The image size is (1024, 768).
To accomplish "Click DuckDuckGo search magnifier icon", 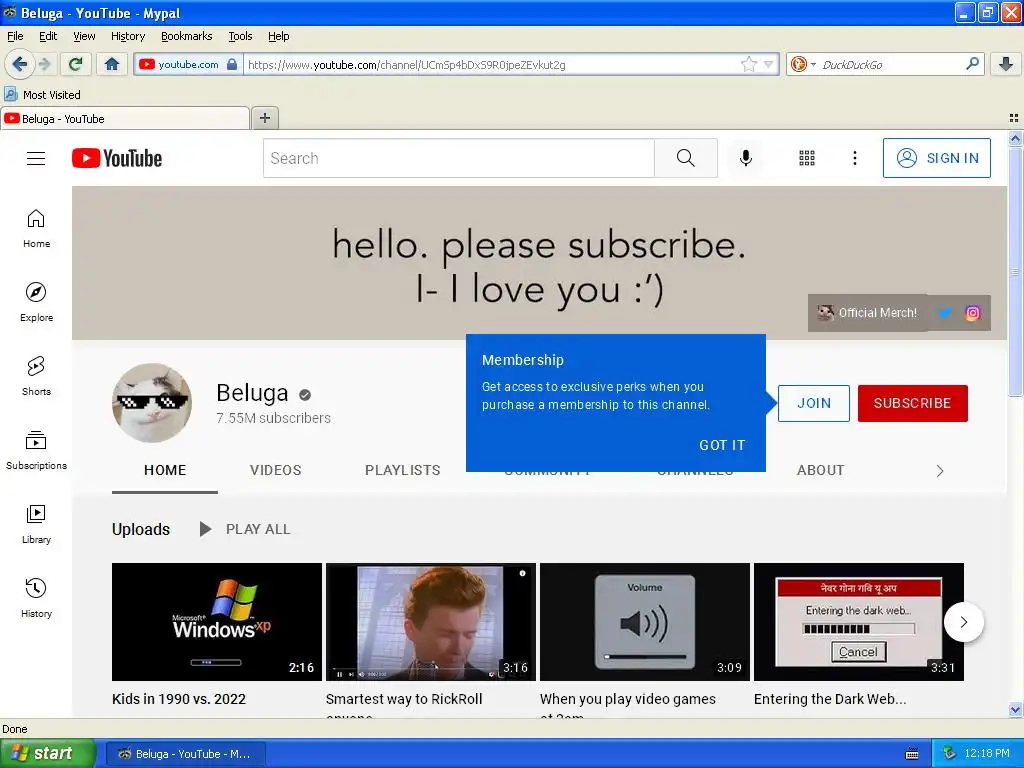I will tap(972, 64).
